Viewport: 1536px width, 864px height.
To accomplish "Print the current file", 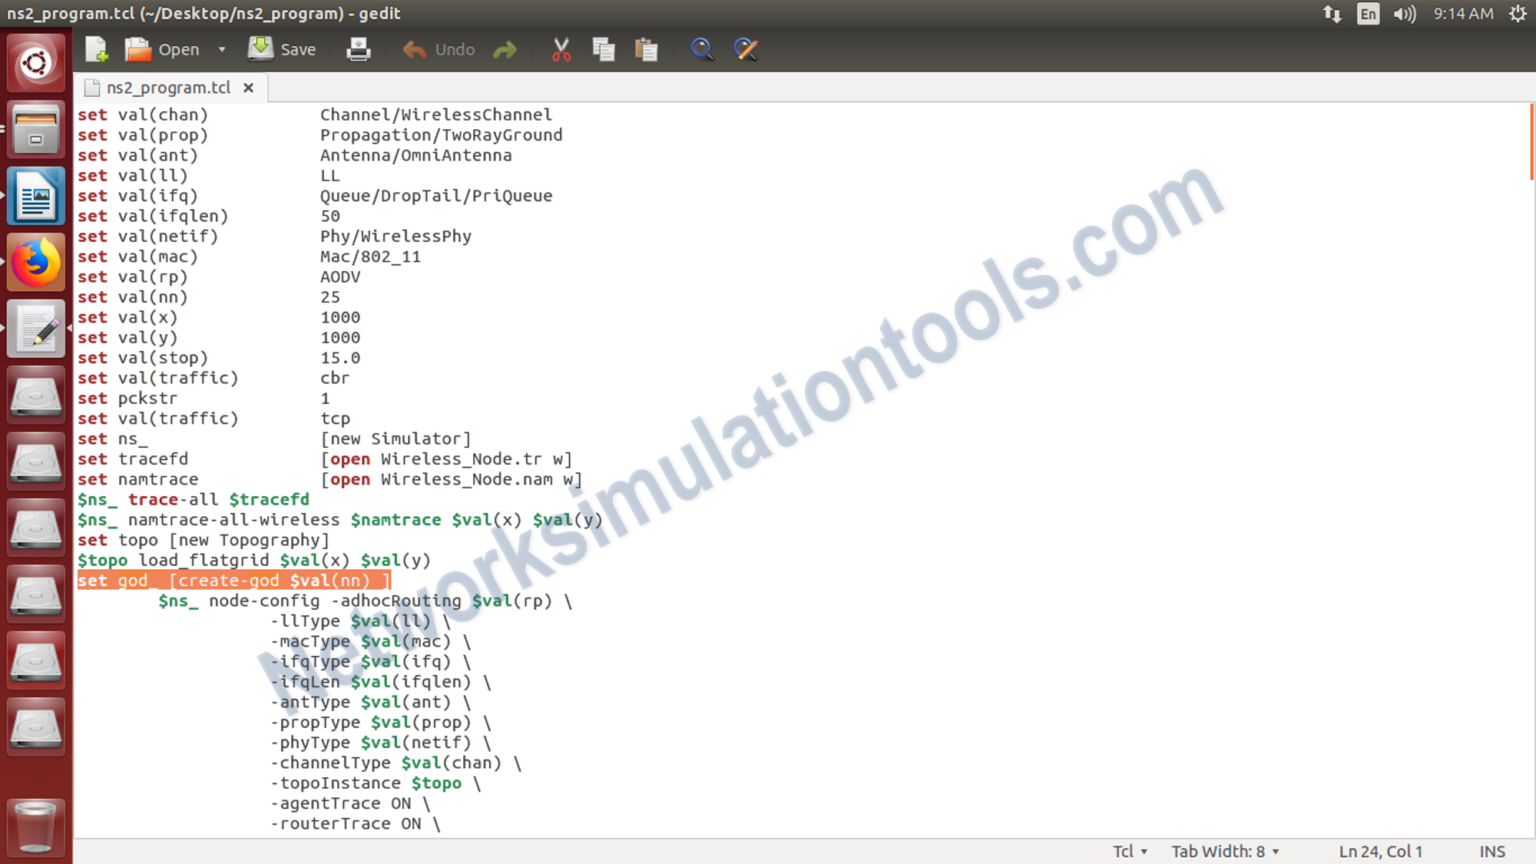I will click(x=358, y=49).
